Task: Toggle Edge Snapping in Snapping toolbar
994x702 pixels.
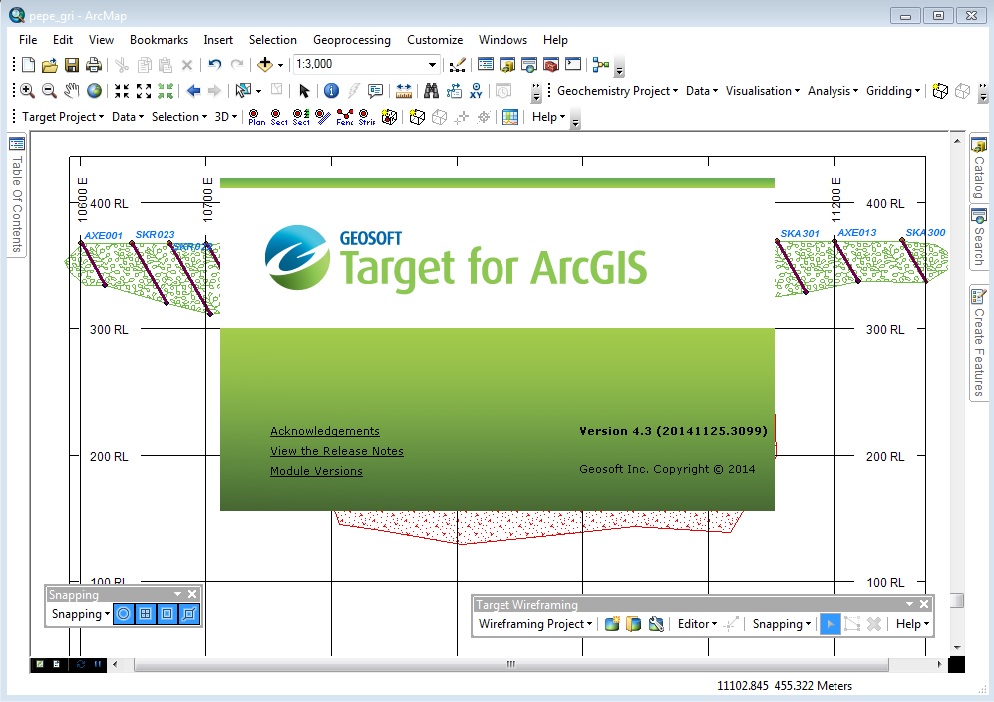Action: coord(189,614)
